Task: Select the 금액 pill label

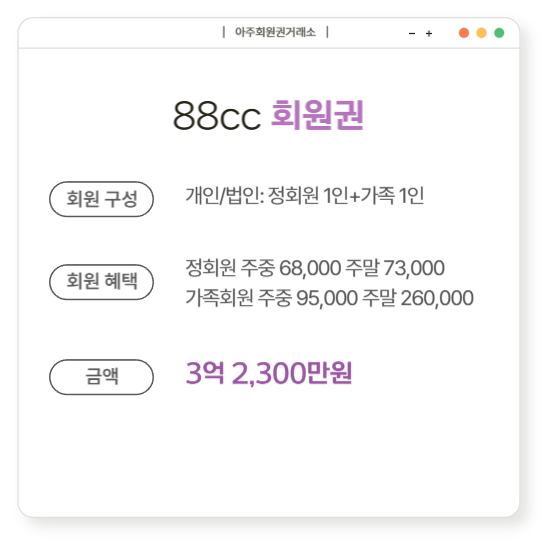Action: click(101, 377)
